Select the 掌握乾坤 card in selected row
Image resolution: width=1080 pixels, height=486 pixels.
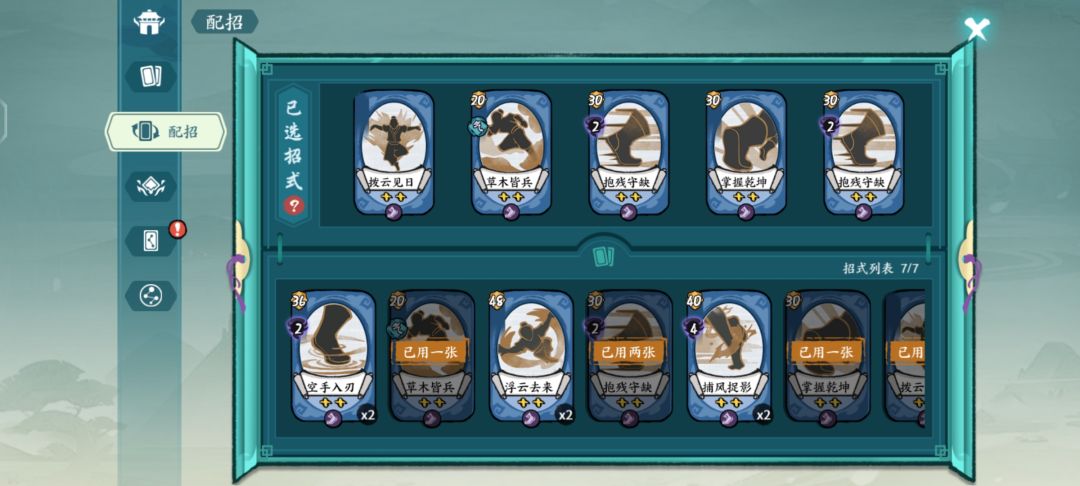click(746, 155)
